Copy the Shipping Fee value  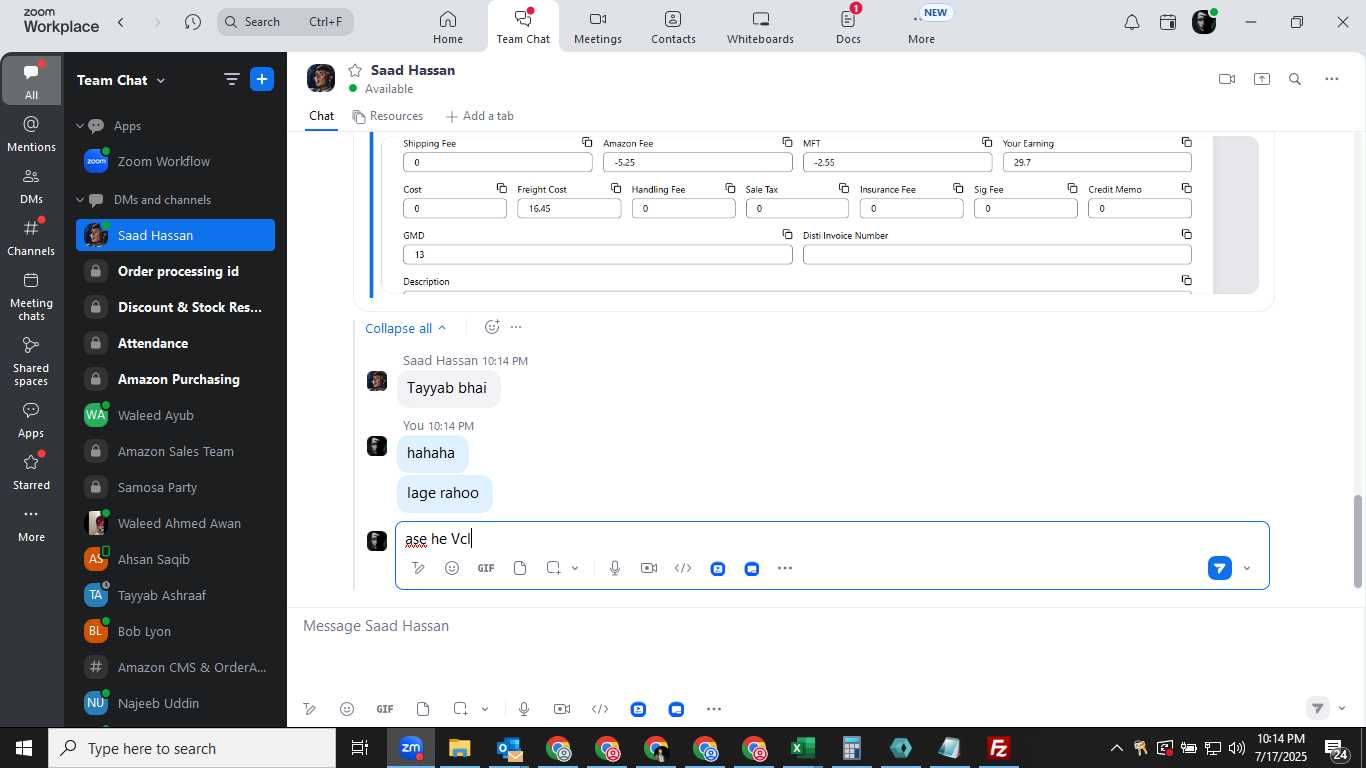click(x=587, y=143)
